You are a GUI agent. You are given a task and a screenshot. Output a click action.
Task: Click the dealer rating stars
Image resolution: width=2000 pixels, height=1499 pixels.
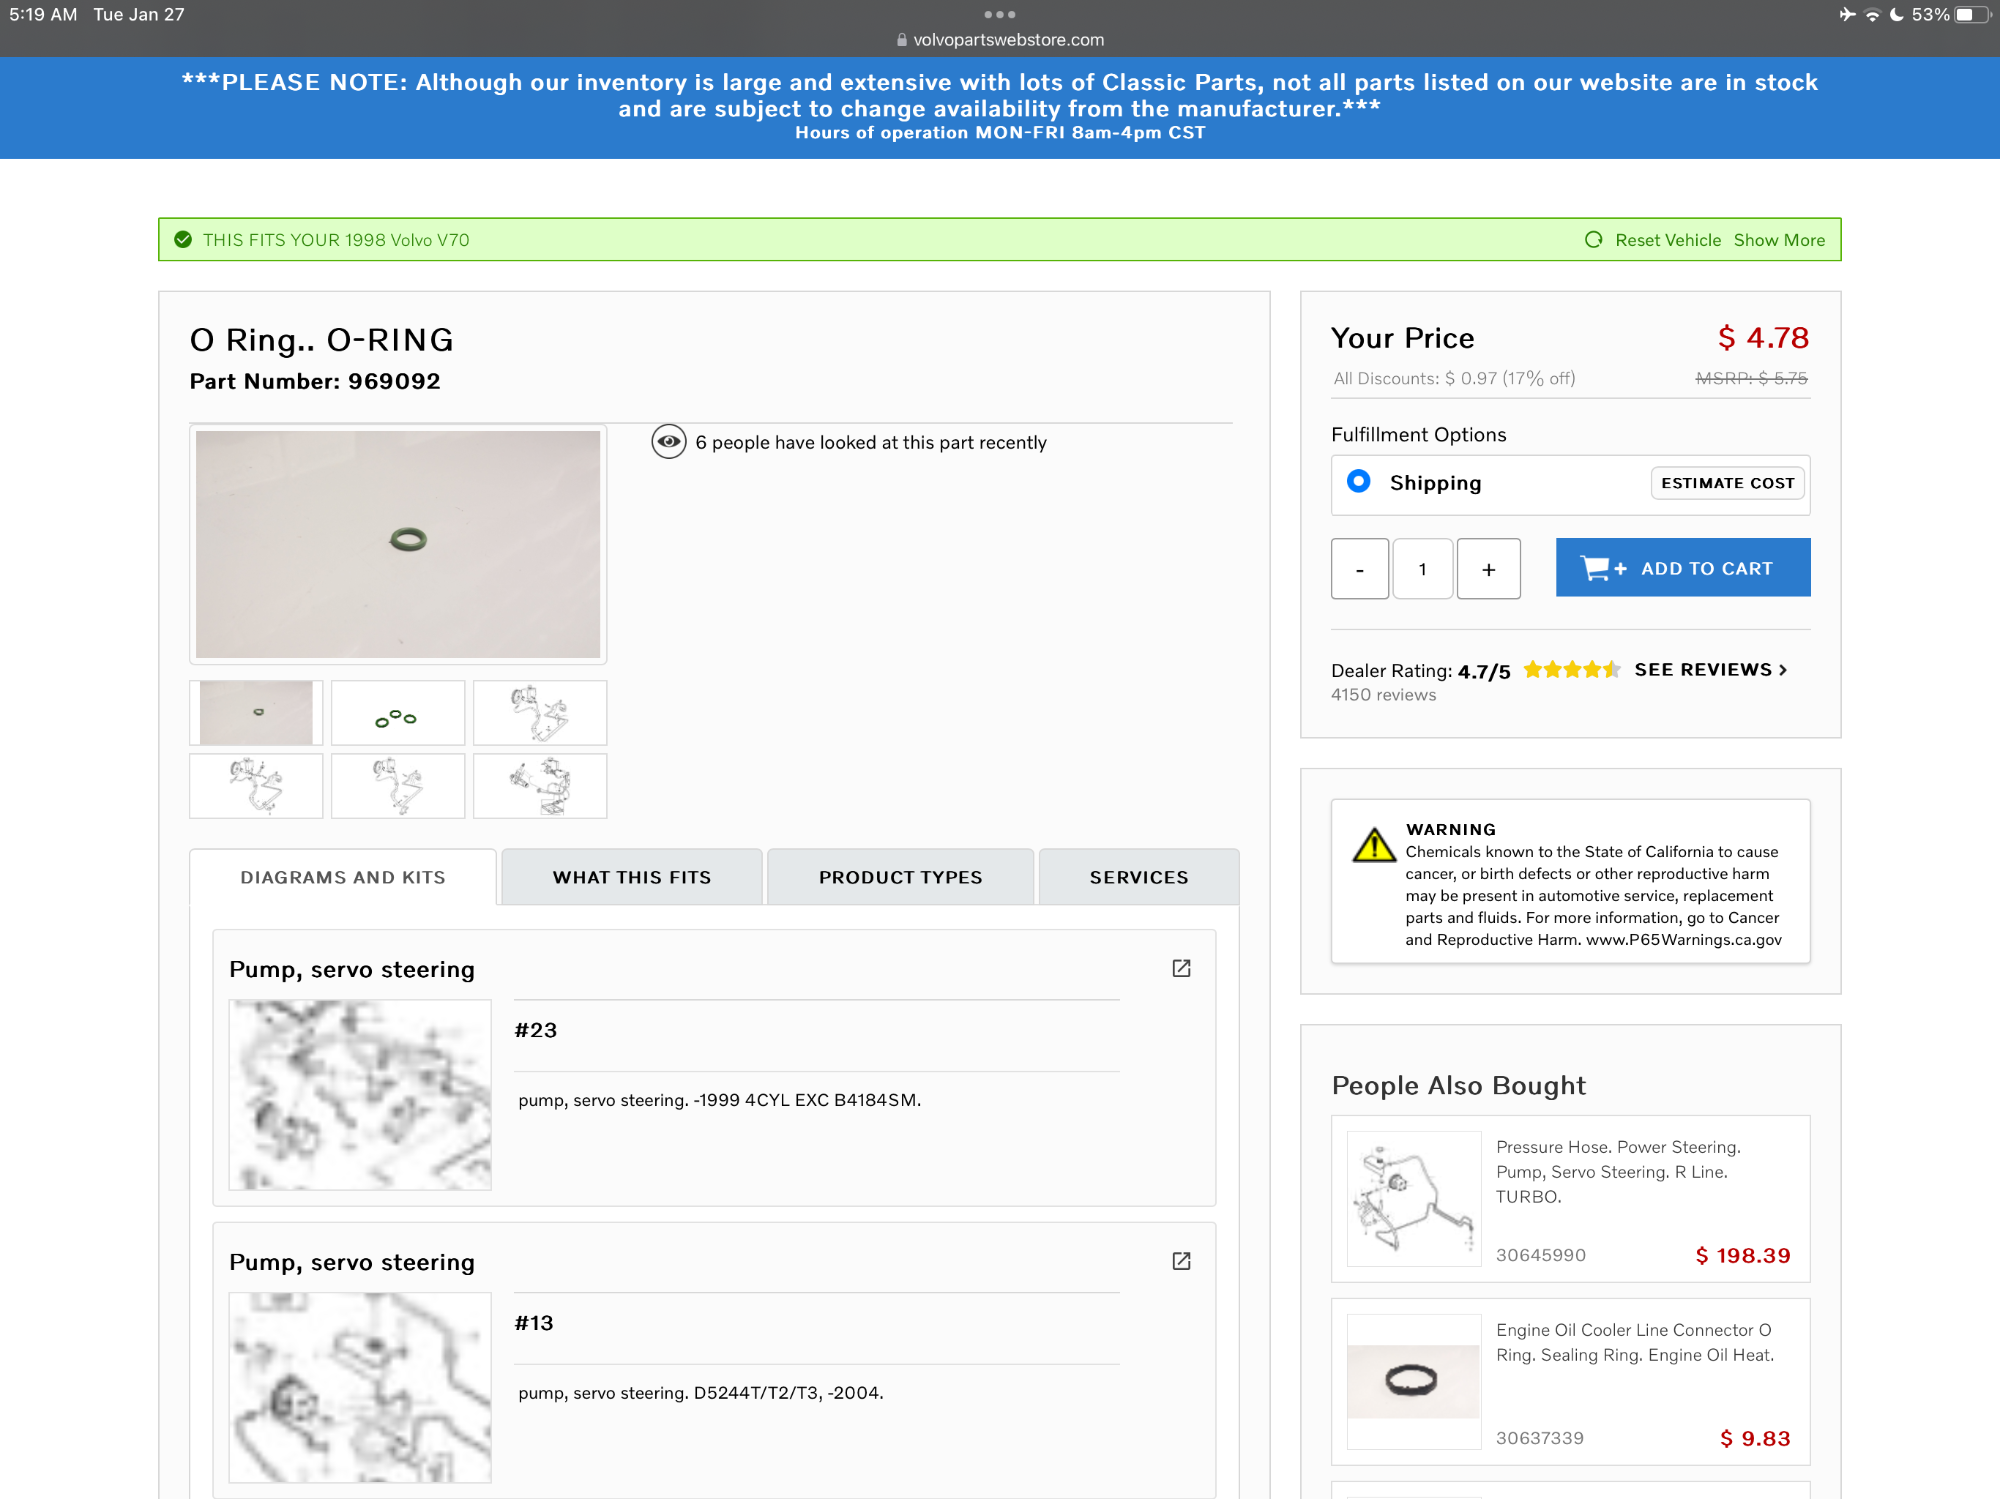pyautogui.click(x=1571, y=670)
